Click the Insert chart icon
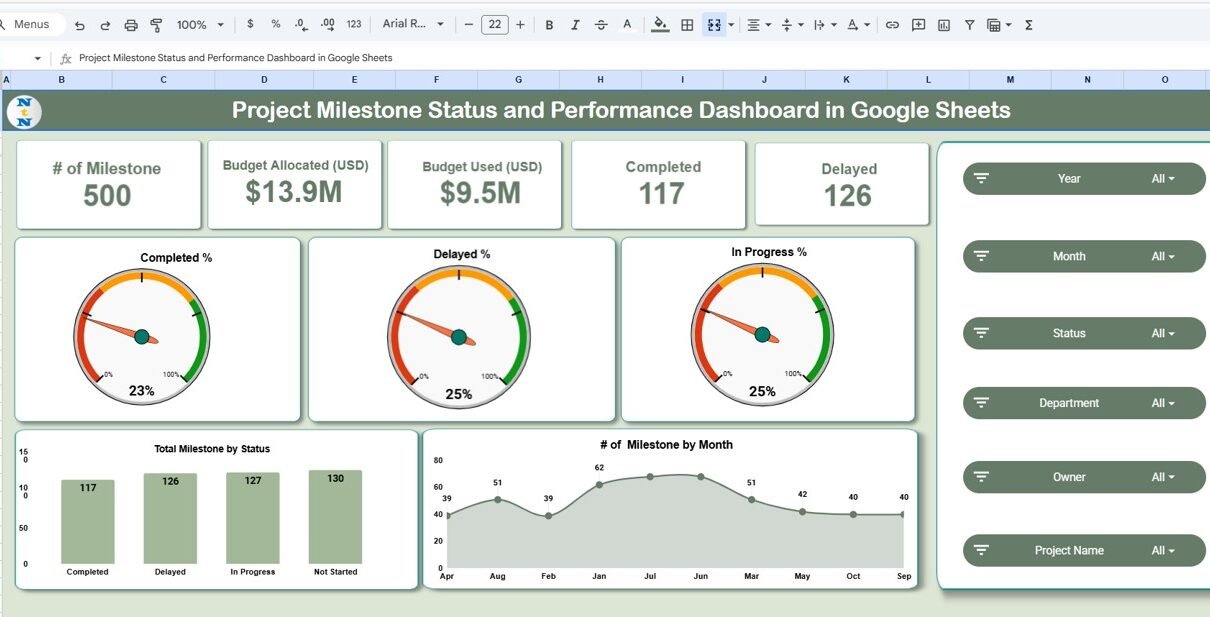This screenshot has width=1210, height=617. [944, 25]
